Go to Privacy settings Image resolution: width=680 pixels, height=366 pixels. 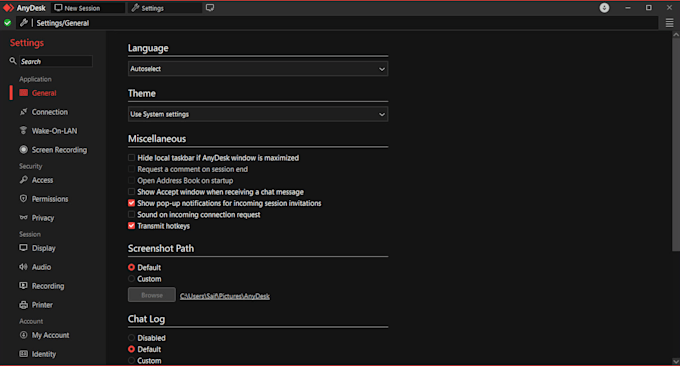pyautogui.click(x=43, y=218)
